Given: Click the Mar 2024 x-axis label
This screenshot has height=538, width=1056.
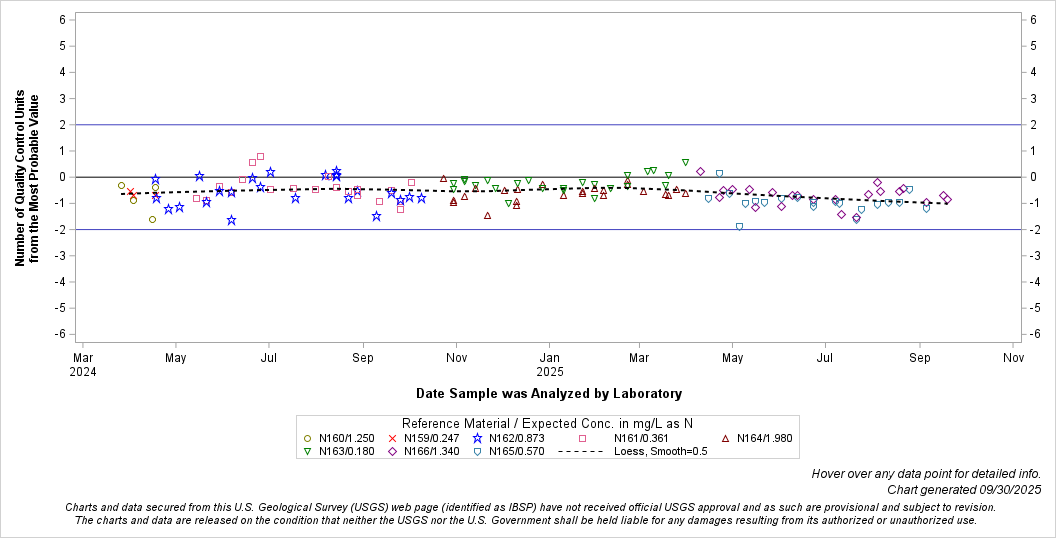Looking at the screenshot, I should (83, 362).
